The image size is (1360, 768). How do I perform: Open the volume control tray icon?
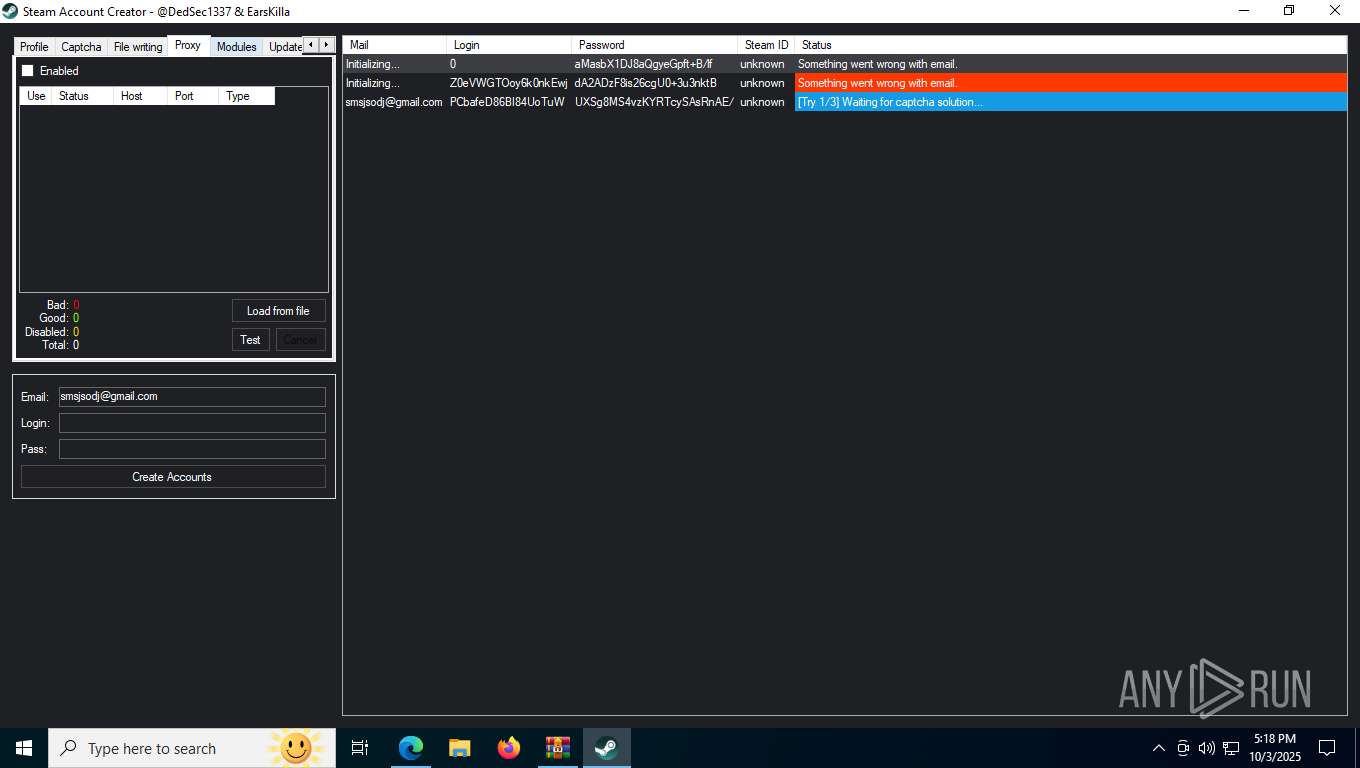[1207, 748]
